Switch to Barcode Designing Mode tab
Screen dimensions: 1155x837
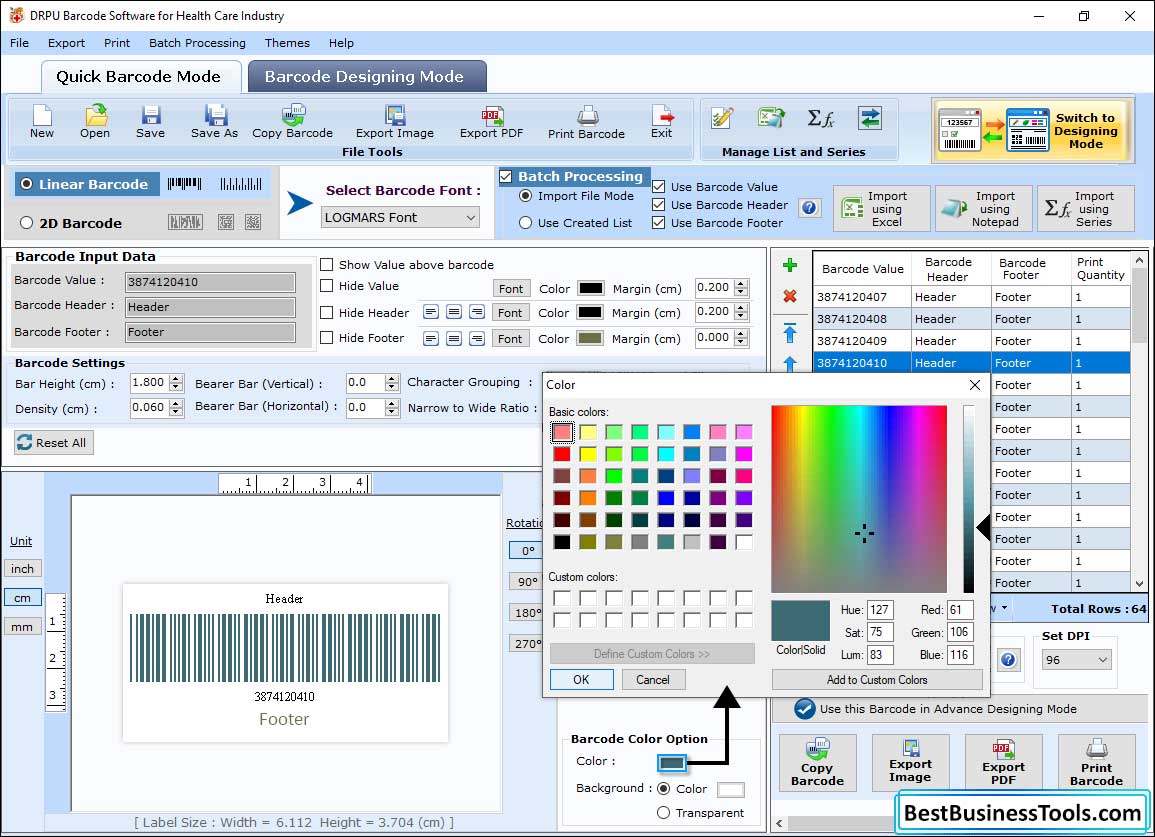tap(365, 77)
